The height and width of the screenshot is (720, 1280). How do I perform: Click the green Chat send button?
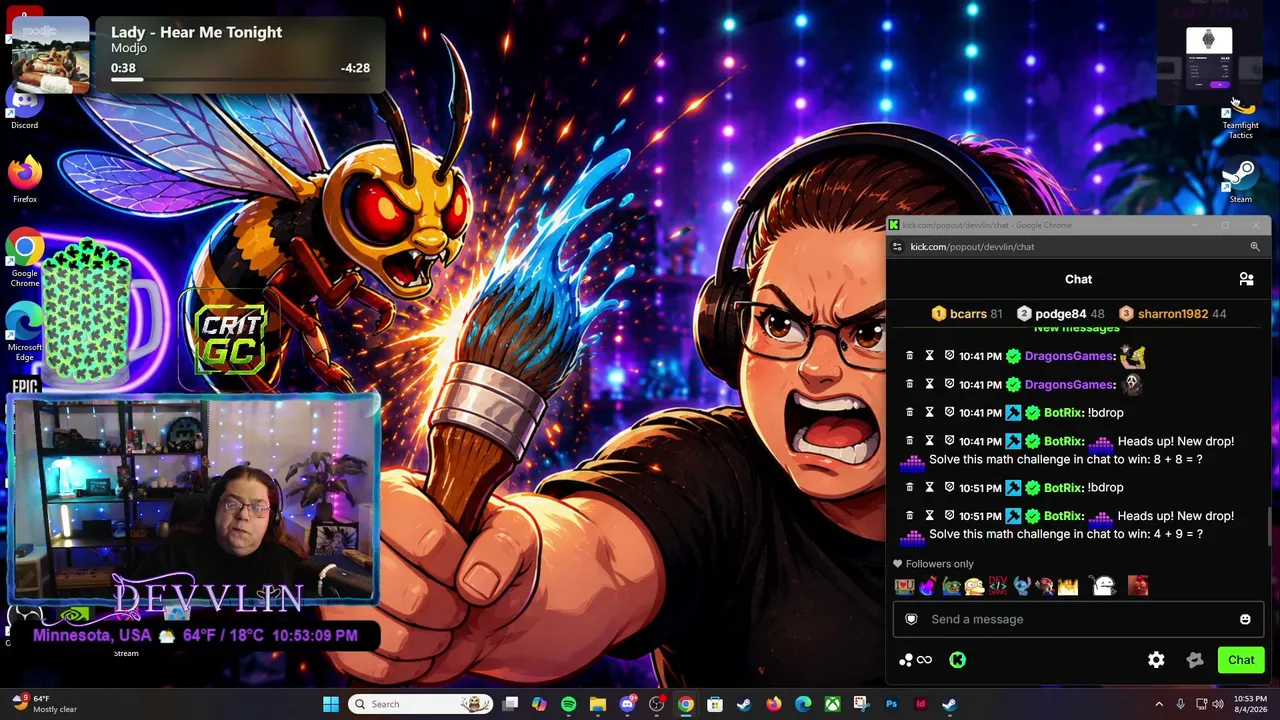coord(1241,660)
